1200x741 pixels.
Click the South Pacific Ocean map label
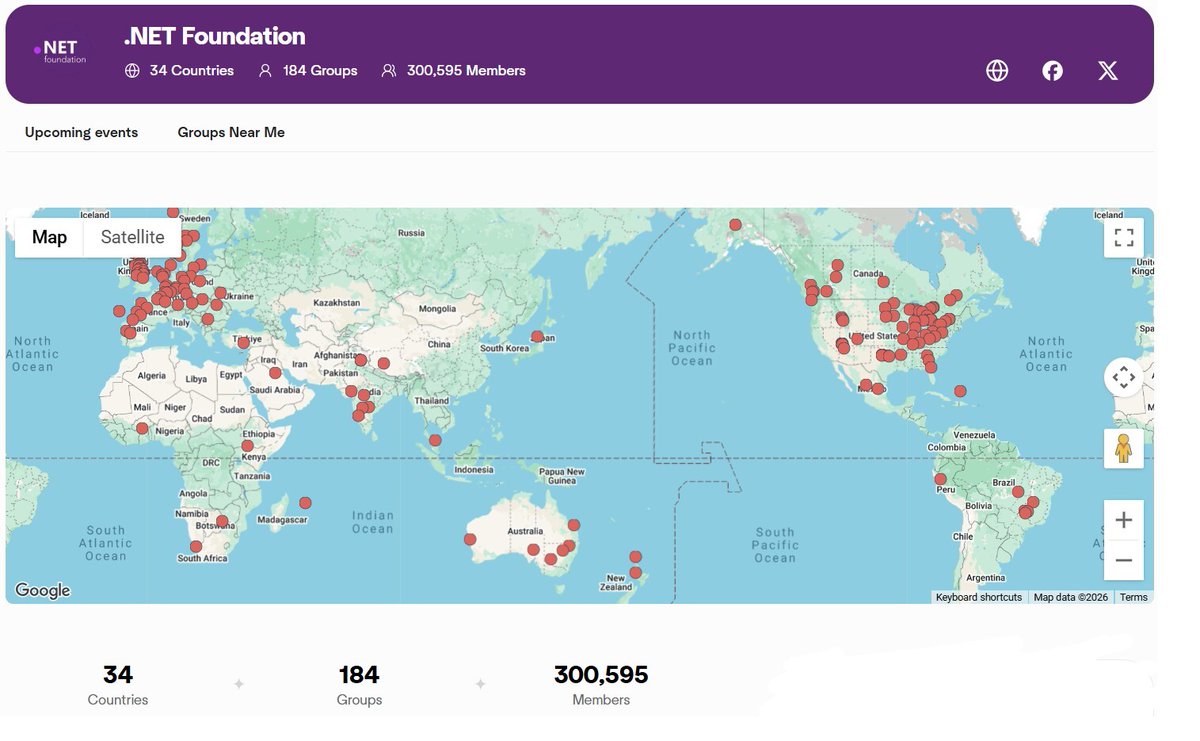775,545
